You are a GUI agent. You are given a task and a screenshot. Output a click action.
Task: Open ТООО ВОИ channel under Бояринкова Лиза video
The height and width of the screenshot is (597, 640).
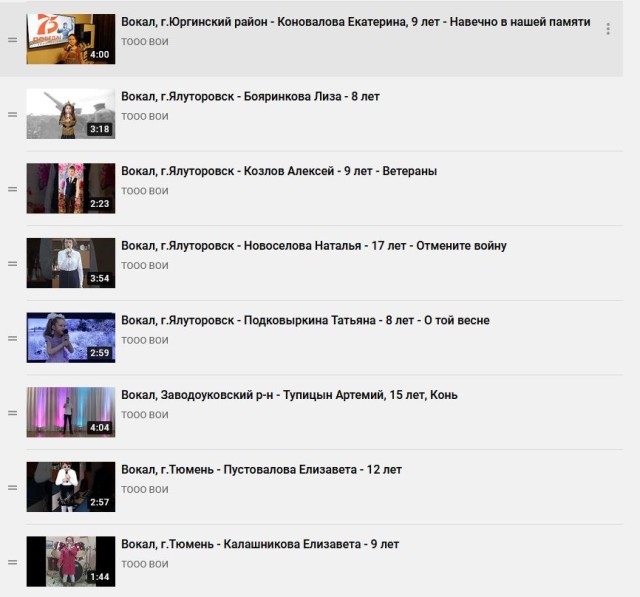145,117
